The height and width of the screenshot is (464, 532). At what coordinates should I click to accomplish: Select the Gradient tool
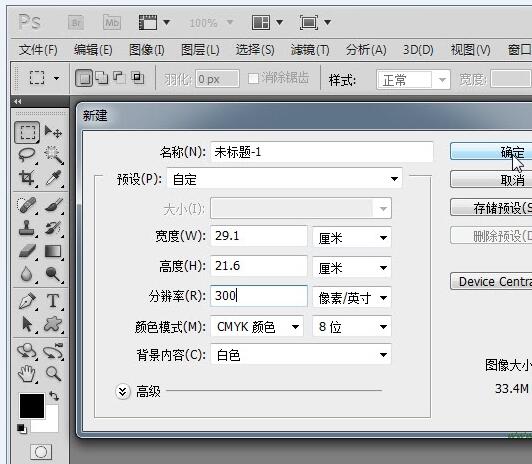(53, 251)
